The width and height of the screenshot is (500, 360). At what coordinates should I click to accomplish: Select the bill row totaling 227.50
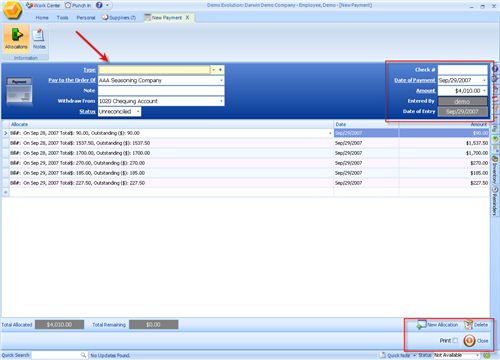tap(171, 183)
